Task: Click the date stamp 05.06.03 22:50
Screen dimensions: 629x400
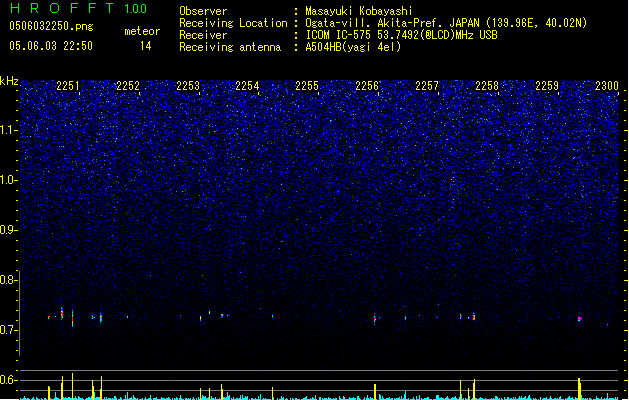Action: pos(51,46)
